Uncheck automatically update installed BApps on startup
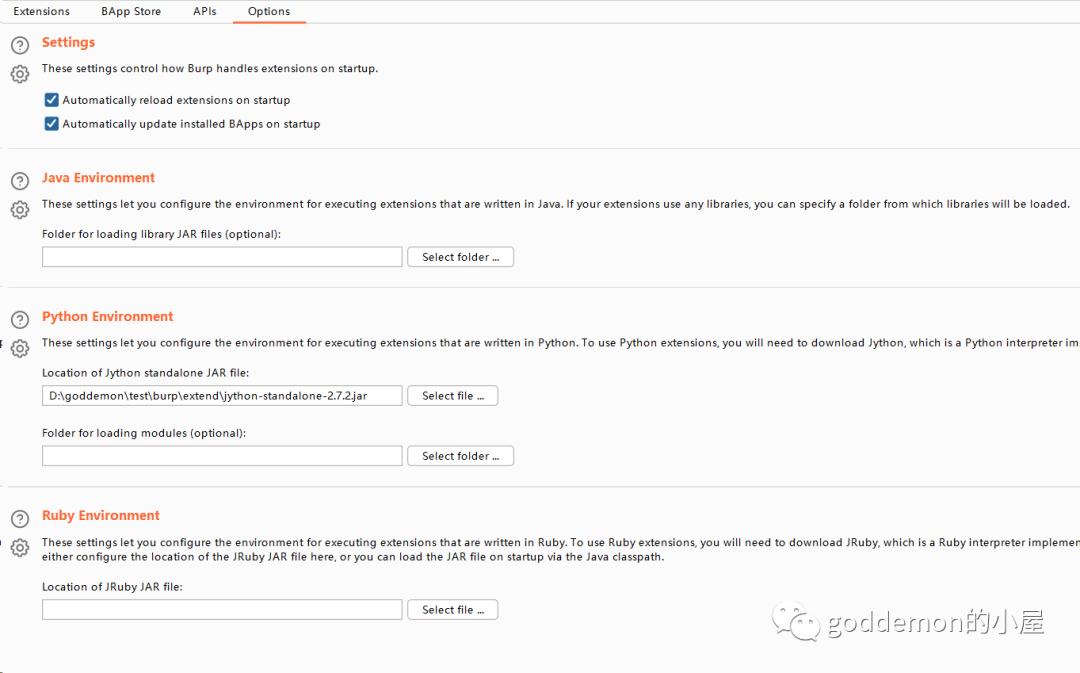Image resolution: width=1080 pixels, height=673 pixels. coord(52,124)
